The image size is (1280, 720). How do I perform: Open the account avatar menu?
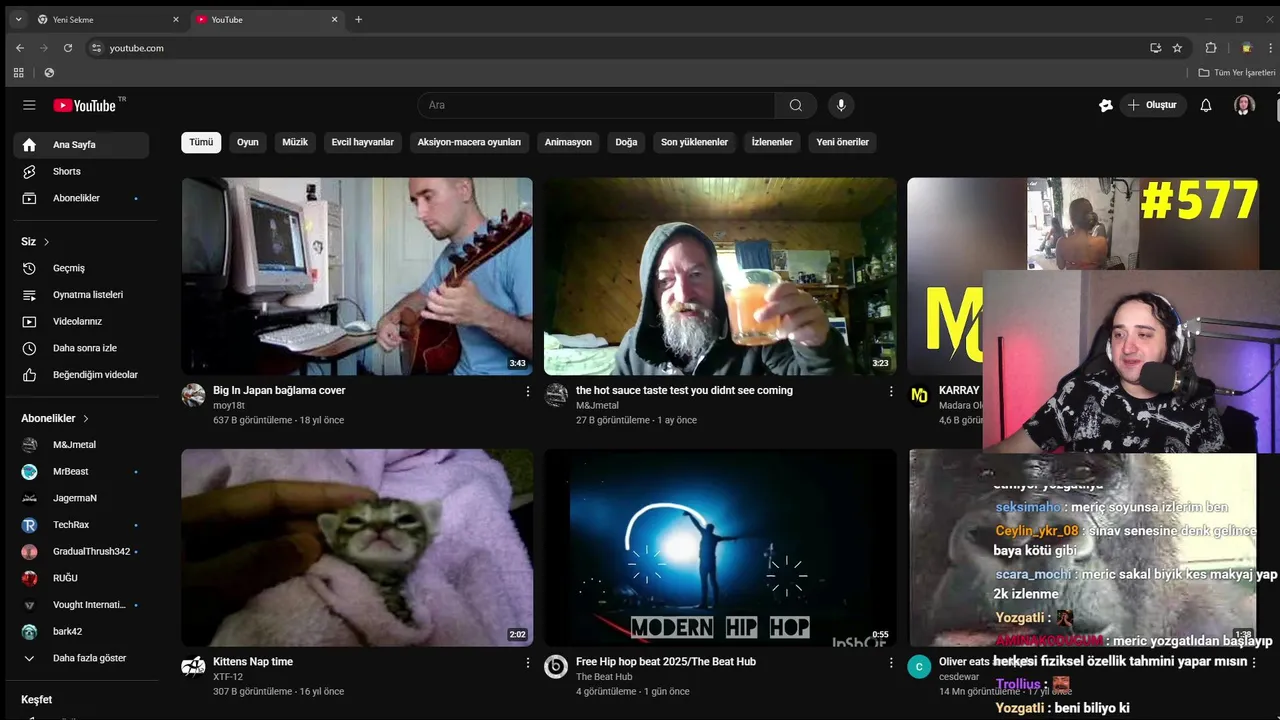[1244, 105]
